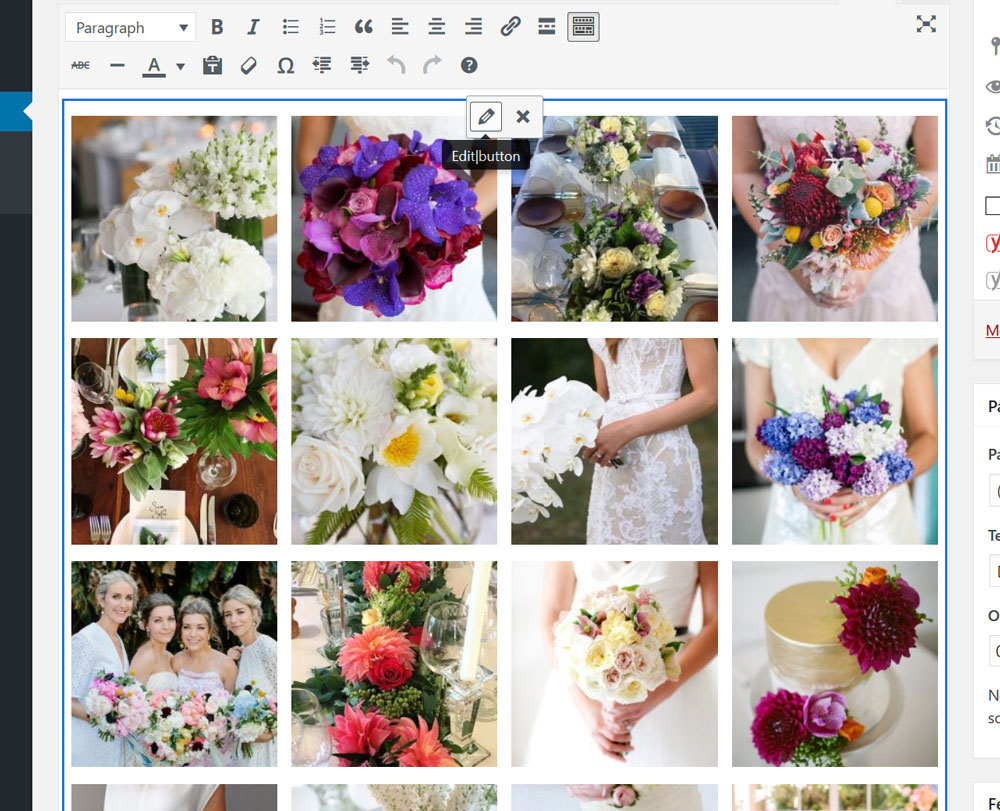Redo the last change
The image size is (1000, 811).
point(432,65)
